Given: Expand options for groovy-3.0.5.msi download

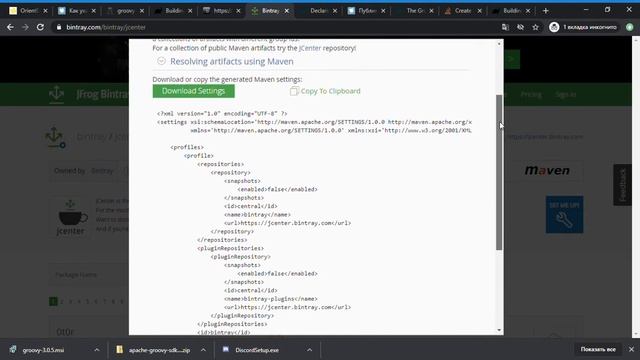Looking at the screenshot, I should (x=97, y=350).
